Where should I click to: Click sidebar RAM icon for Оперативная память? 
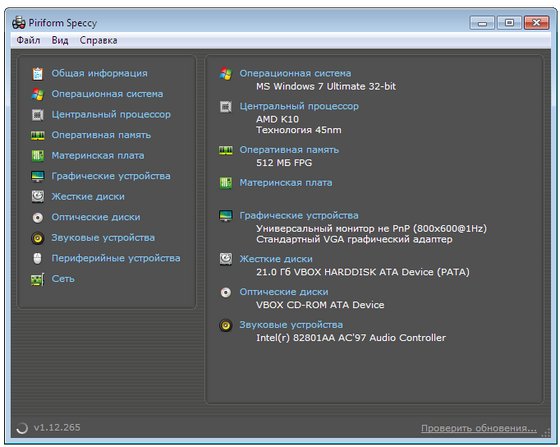click(38, 135)
